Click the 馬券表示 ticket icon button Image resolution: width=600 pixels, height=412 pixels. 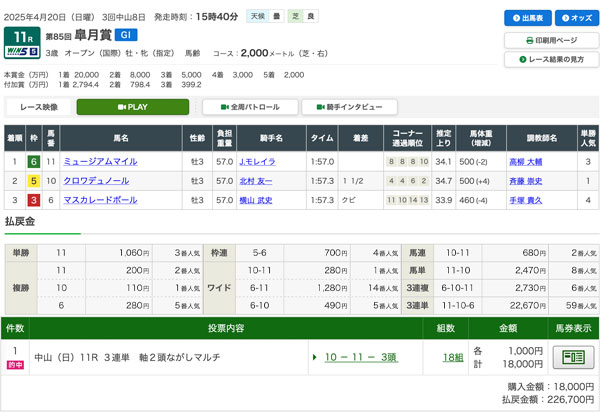point(573,357)
